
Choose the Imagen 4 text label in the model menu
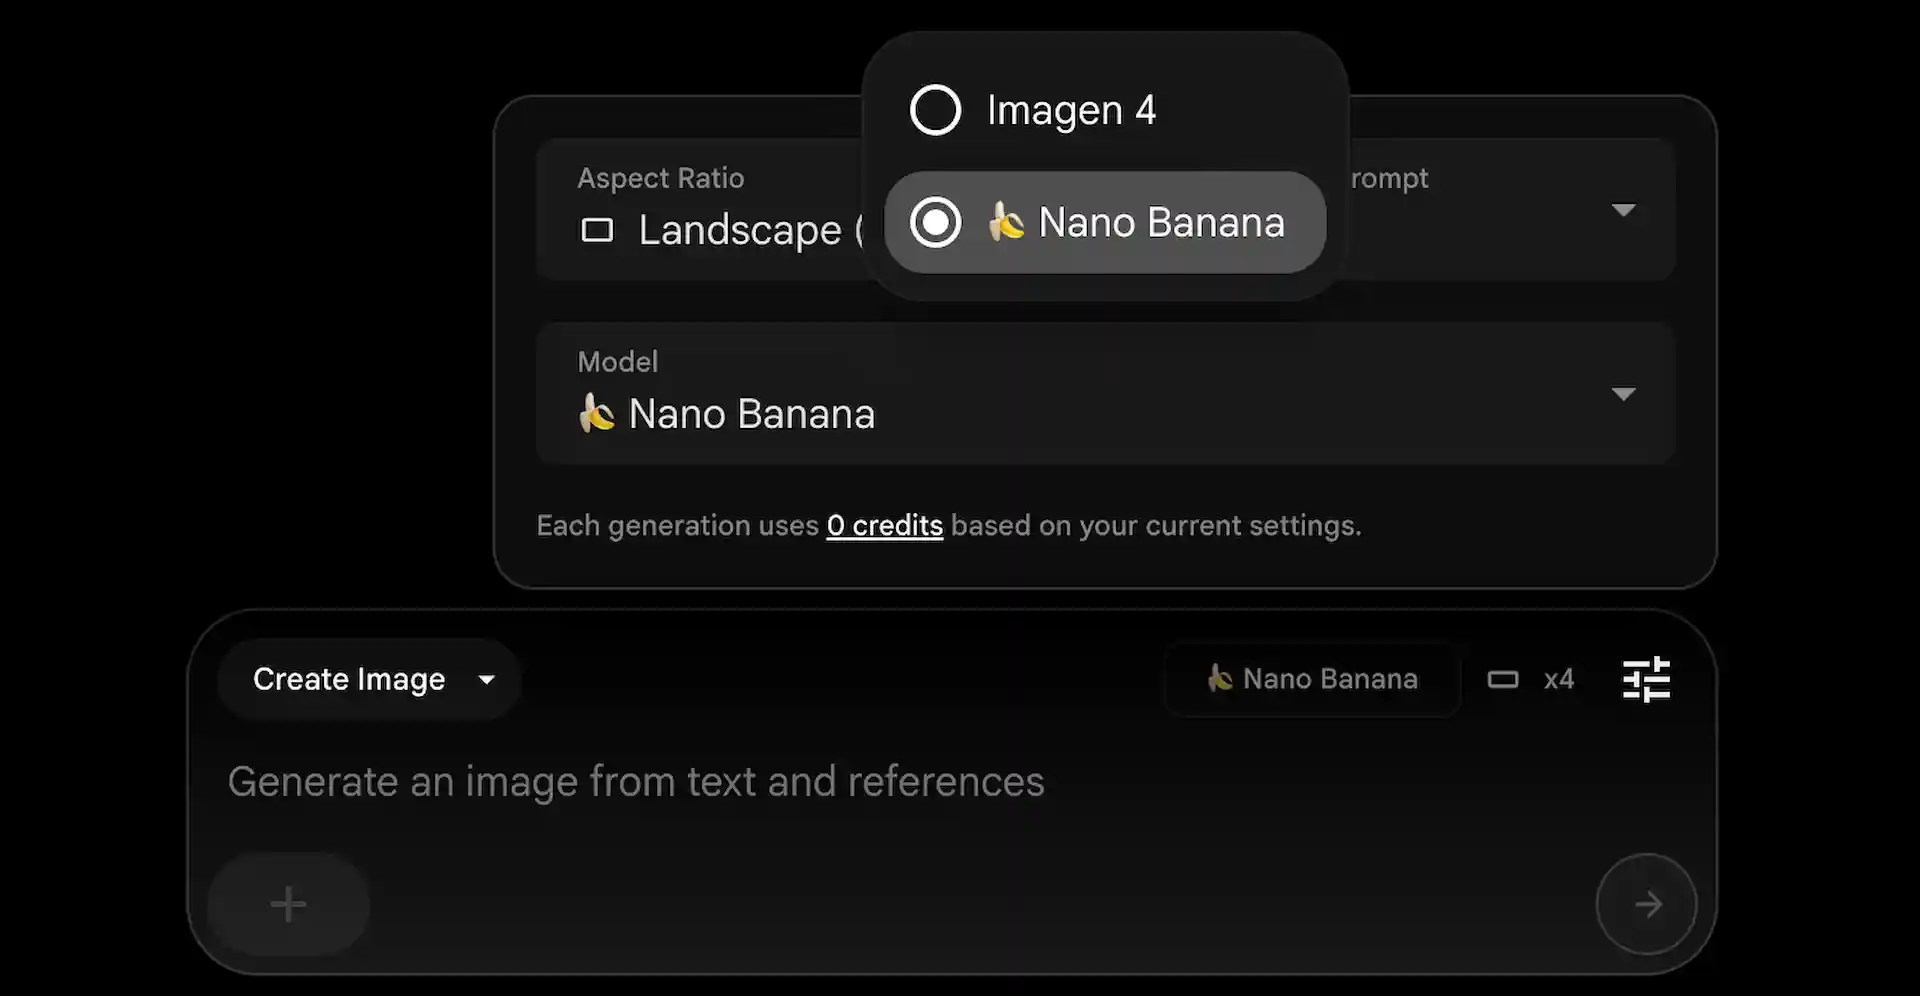[1071, 110]
